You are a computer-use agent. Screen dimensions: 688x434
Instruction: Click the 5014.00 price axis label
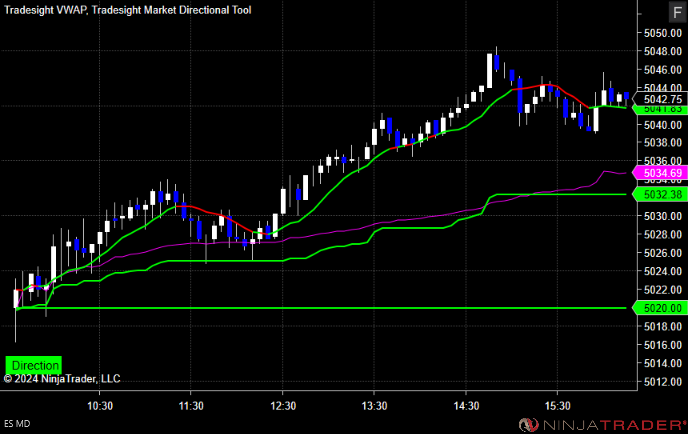[x=663, y=363]
